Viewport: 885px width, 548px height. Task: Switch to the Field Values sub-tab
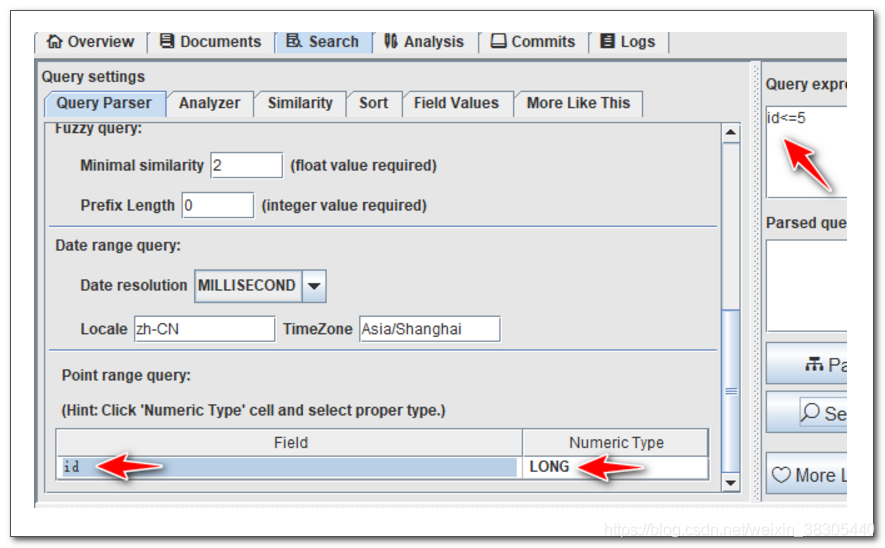[457, 103]
